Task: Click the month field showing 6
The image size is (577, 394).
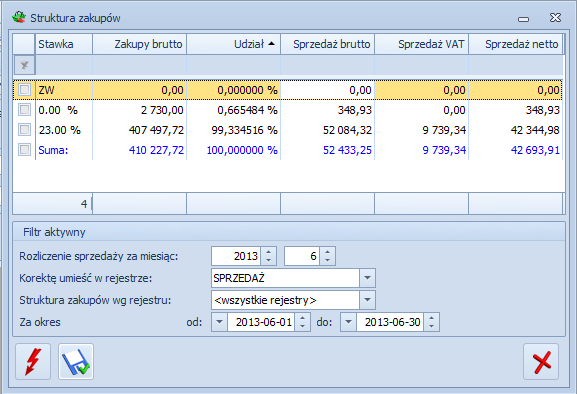Action: [302, 256]
